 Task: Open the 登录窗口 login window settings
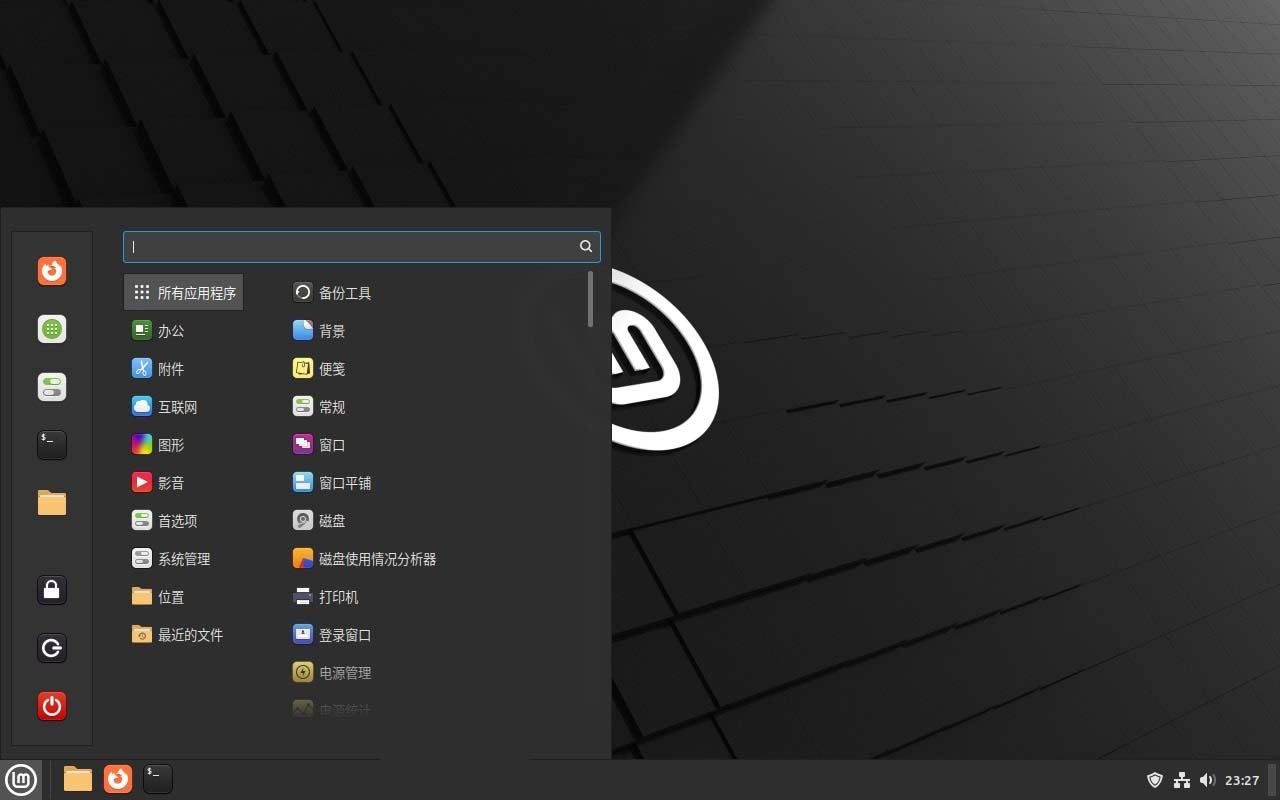343,634
